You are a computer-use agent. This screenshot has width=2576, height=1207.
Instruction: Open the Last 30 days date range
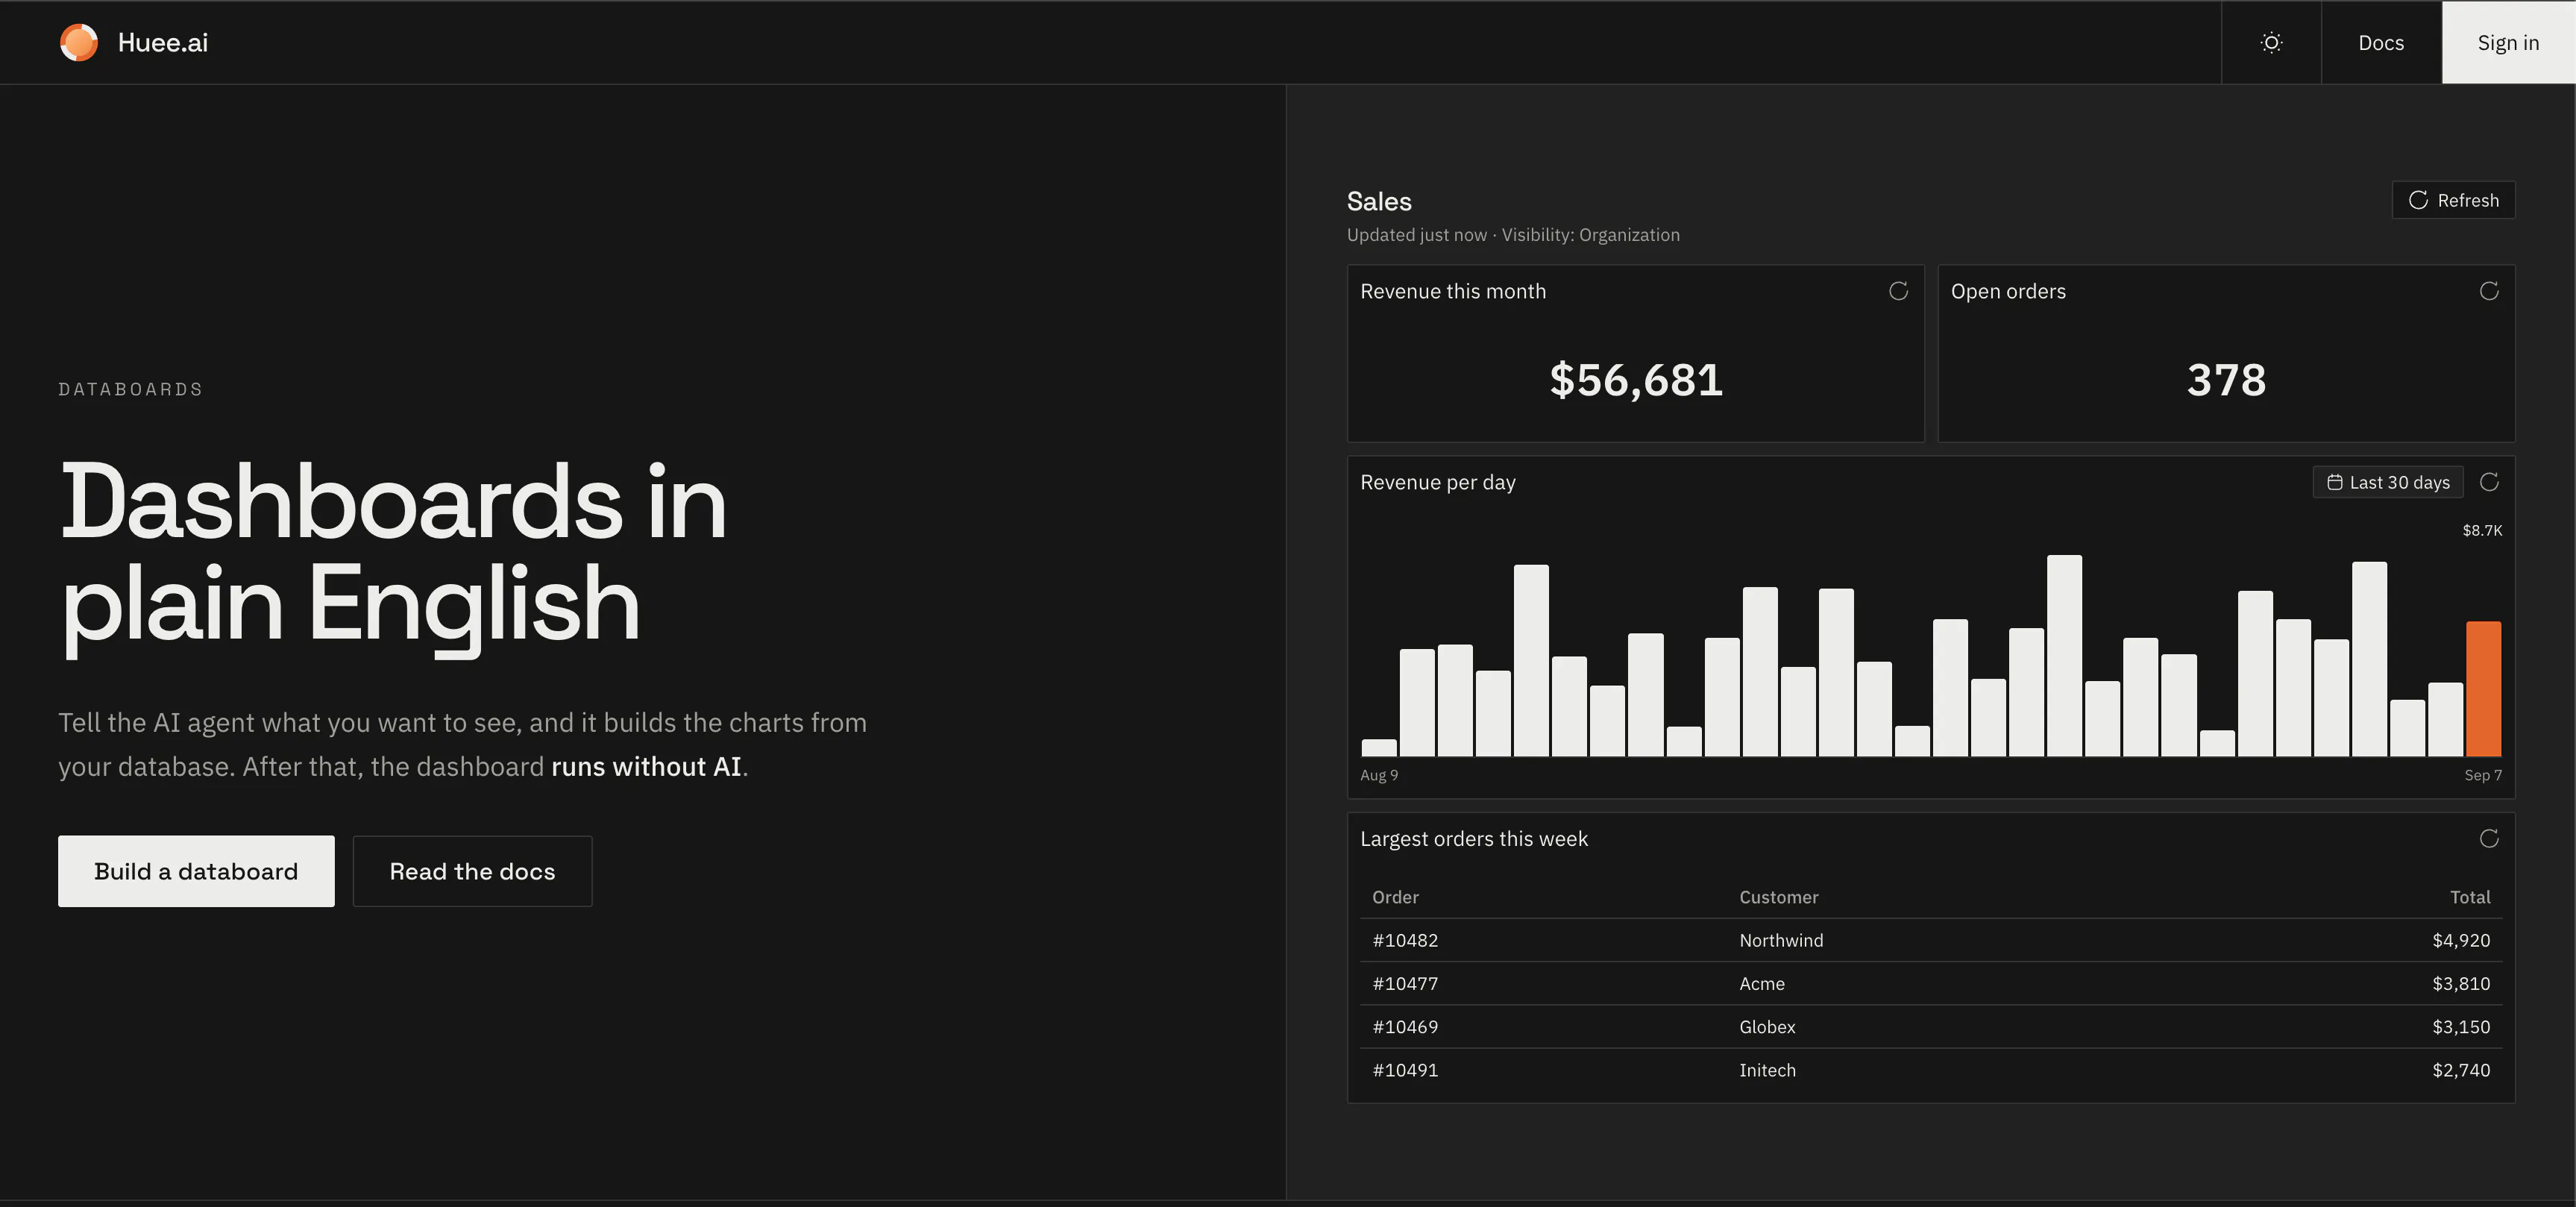pos(2388,482)
